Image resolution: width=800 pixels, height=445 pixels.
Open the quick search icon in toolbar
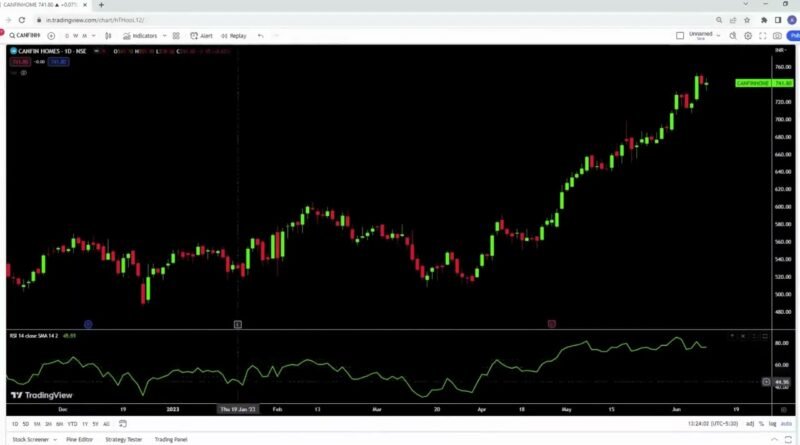(733, 36)
